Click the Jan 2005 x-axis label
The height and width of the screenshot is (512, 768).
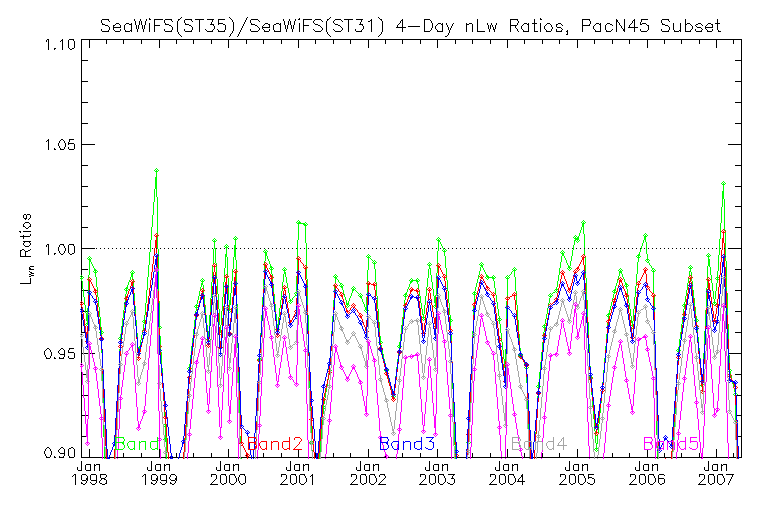point(577,472)
